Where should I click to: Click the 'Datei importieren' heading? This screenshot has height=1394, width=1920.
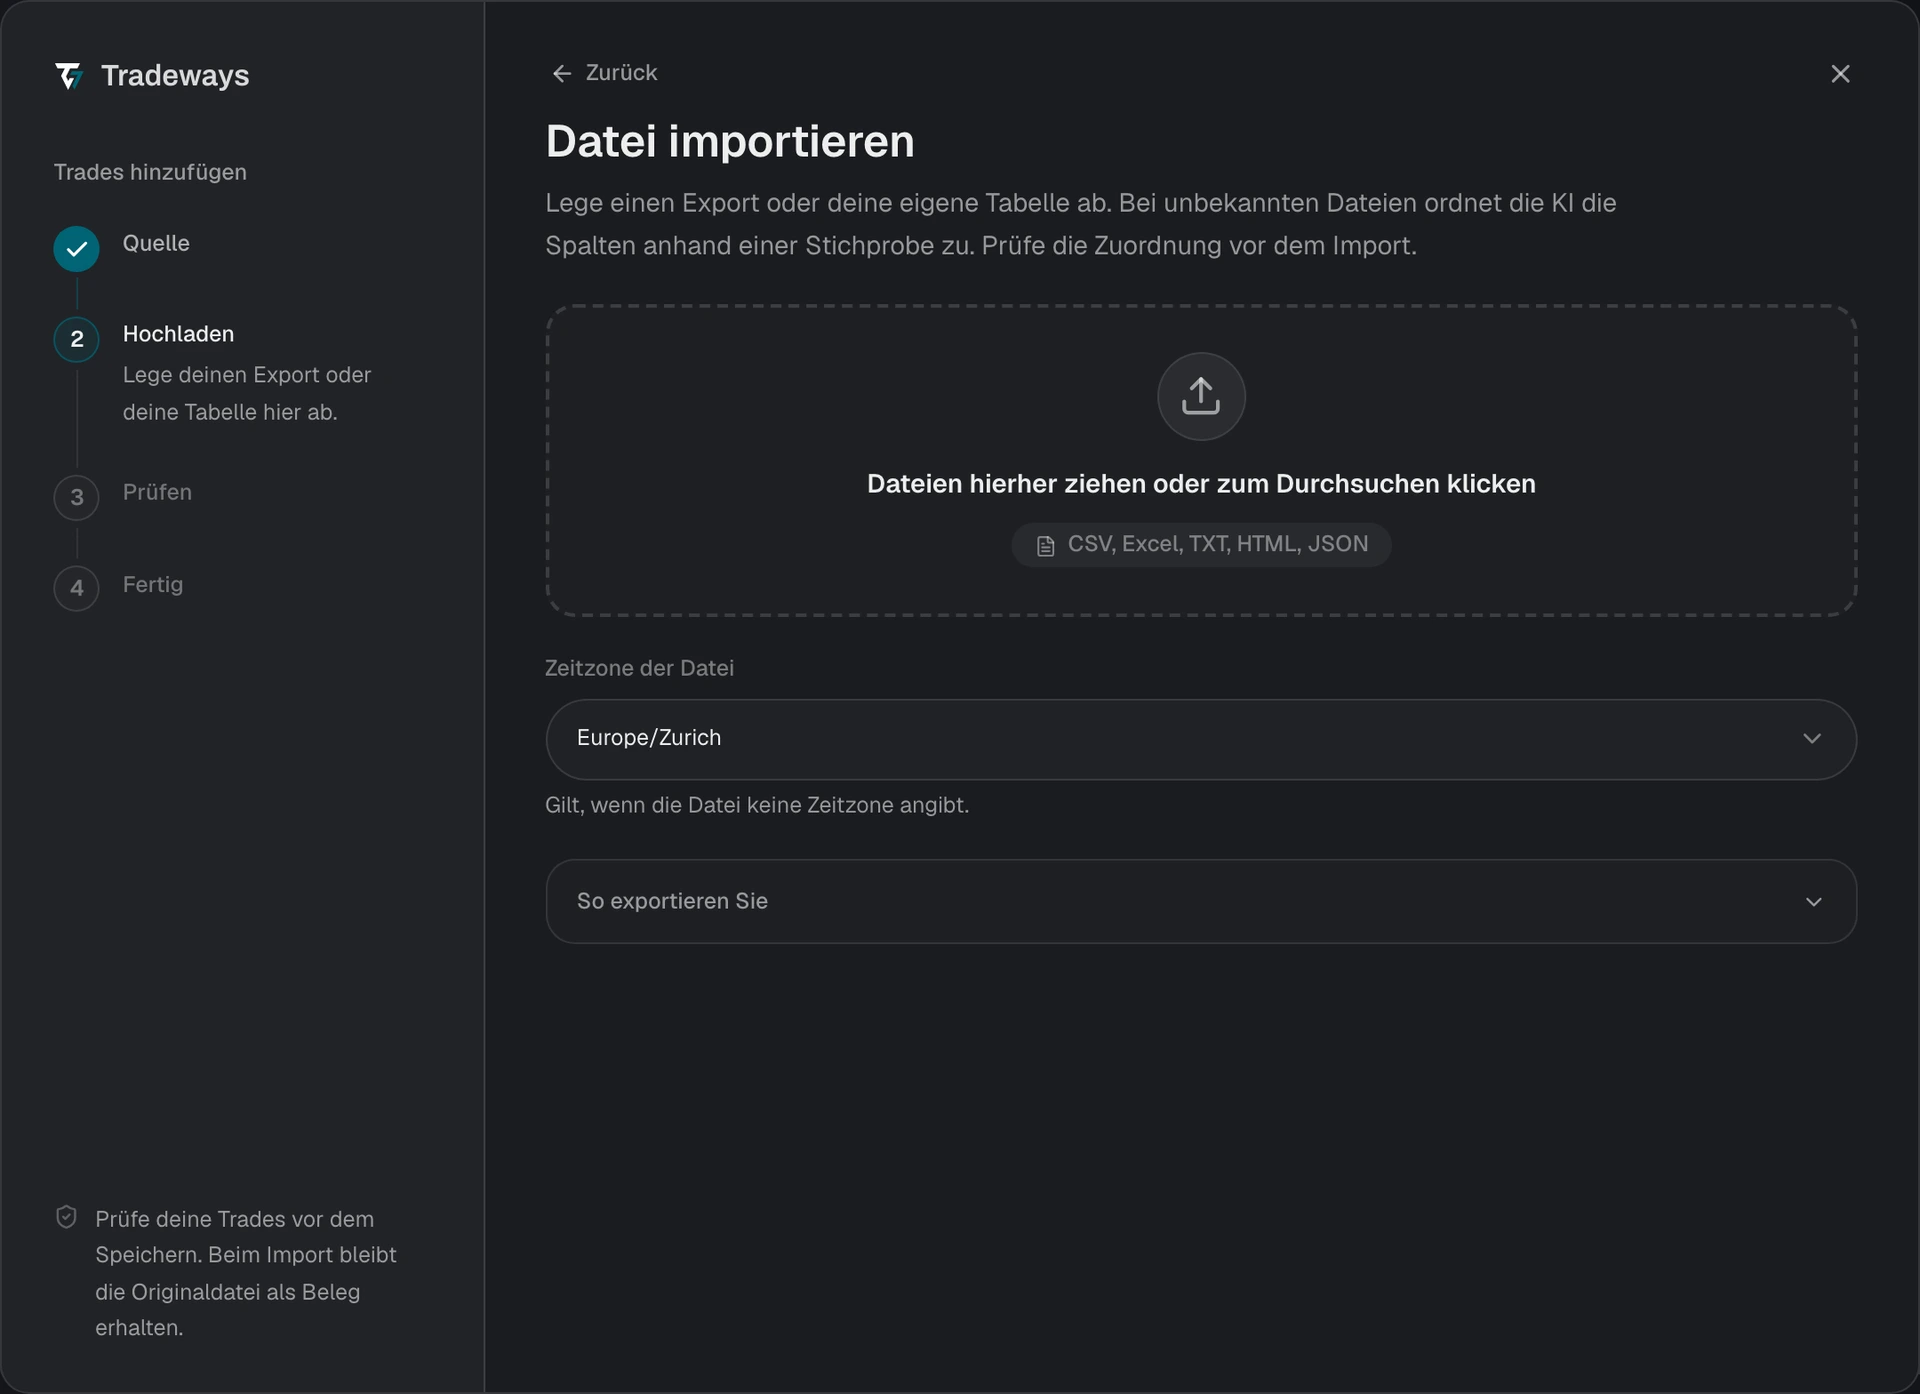pos(730,141)
